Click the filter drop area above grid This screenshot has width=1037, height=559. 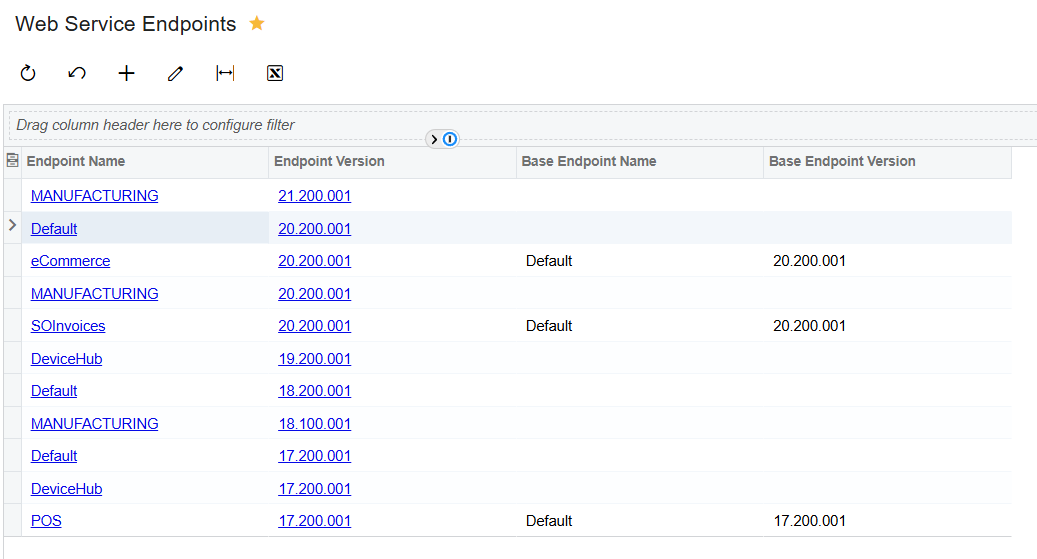(156, 125)
